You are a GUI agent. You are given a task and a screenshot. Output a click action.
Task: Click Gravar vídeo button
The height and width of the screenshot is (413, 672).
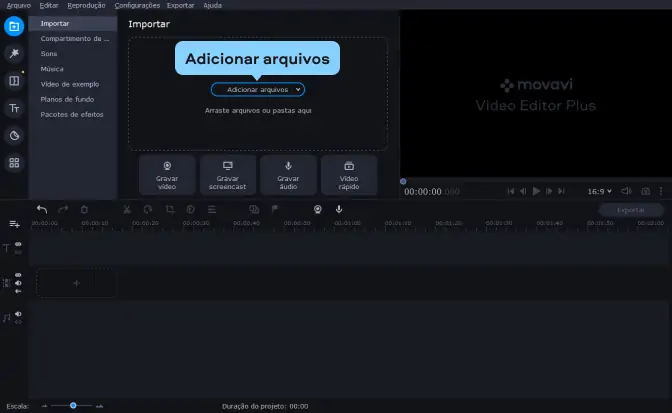pyautogui.click(x=167, y=175)
